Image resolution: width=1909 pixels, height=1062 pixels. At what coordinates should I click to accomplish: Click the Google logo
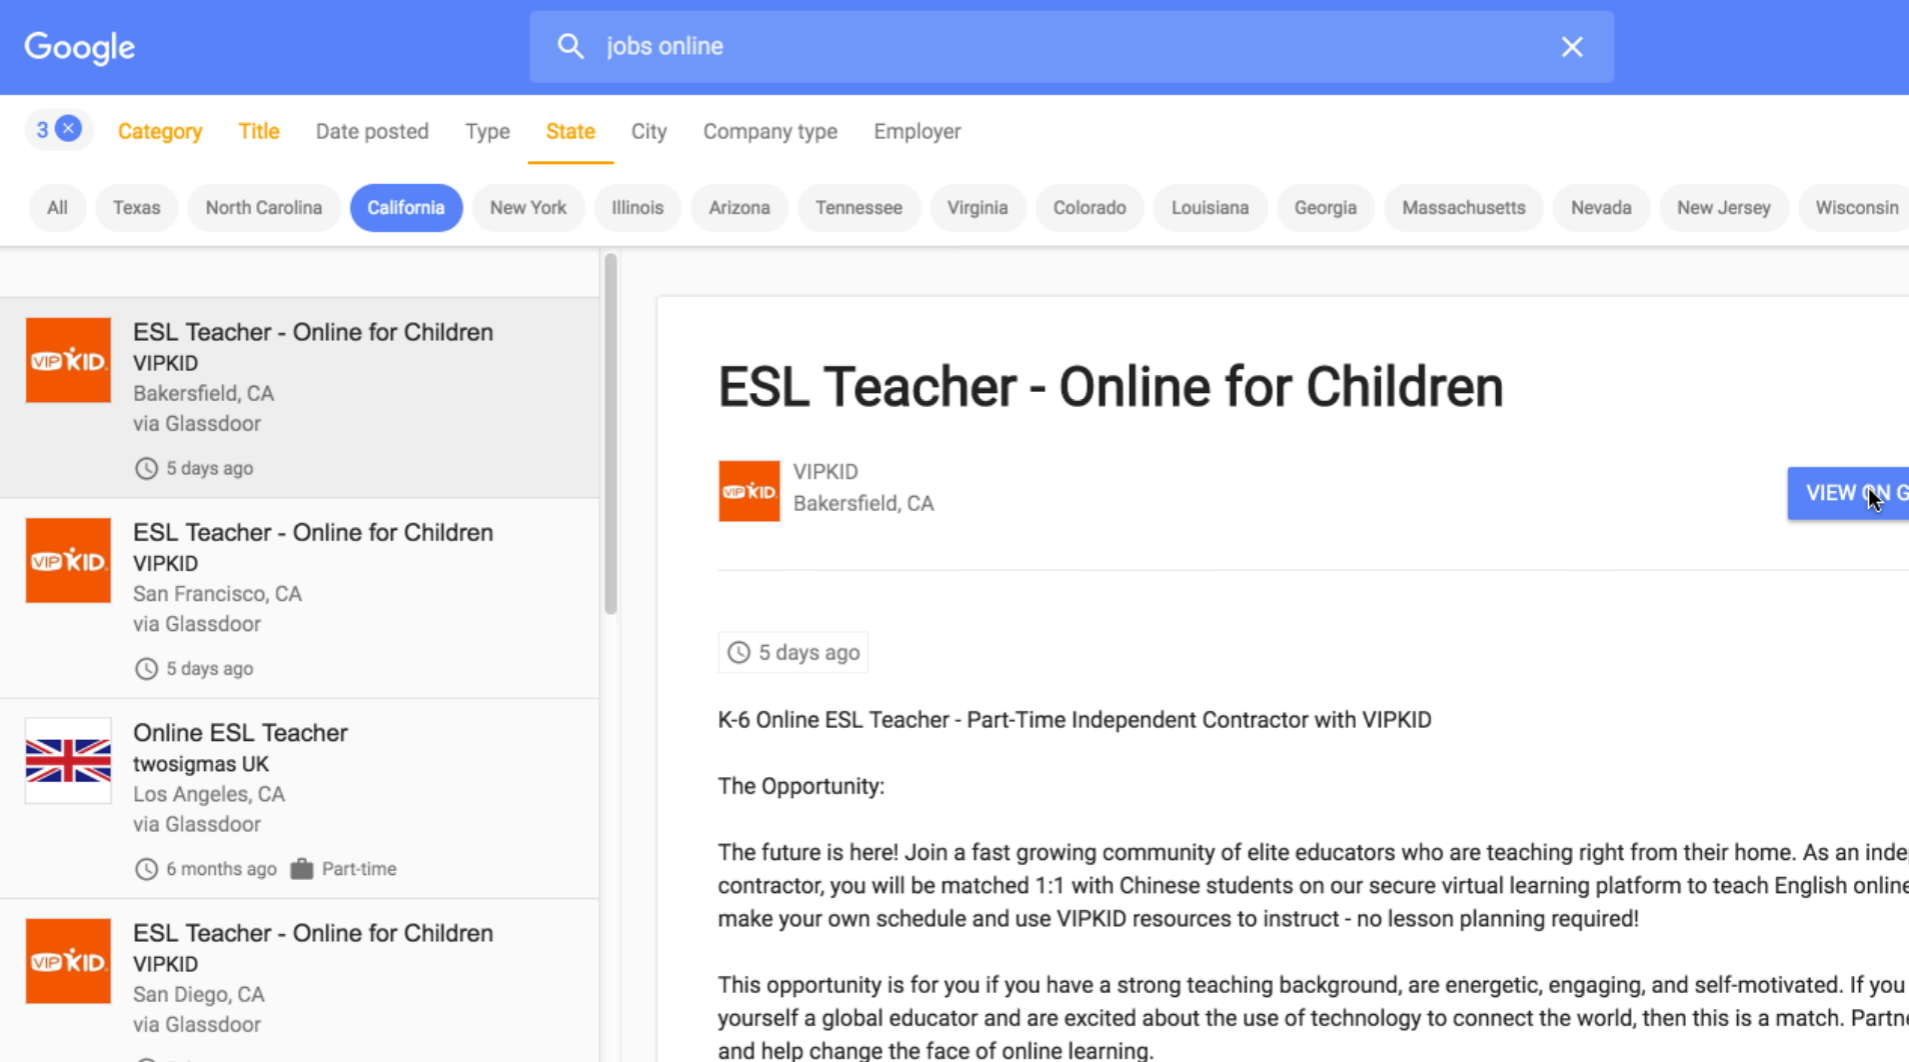79,47
